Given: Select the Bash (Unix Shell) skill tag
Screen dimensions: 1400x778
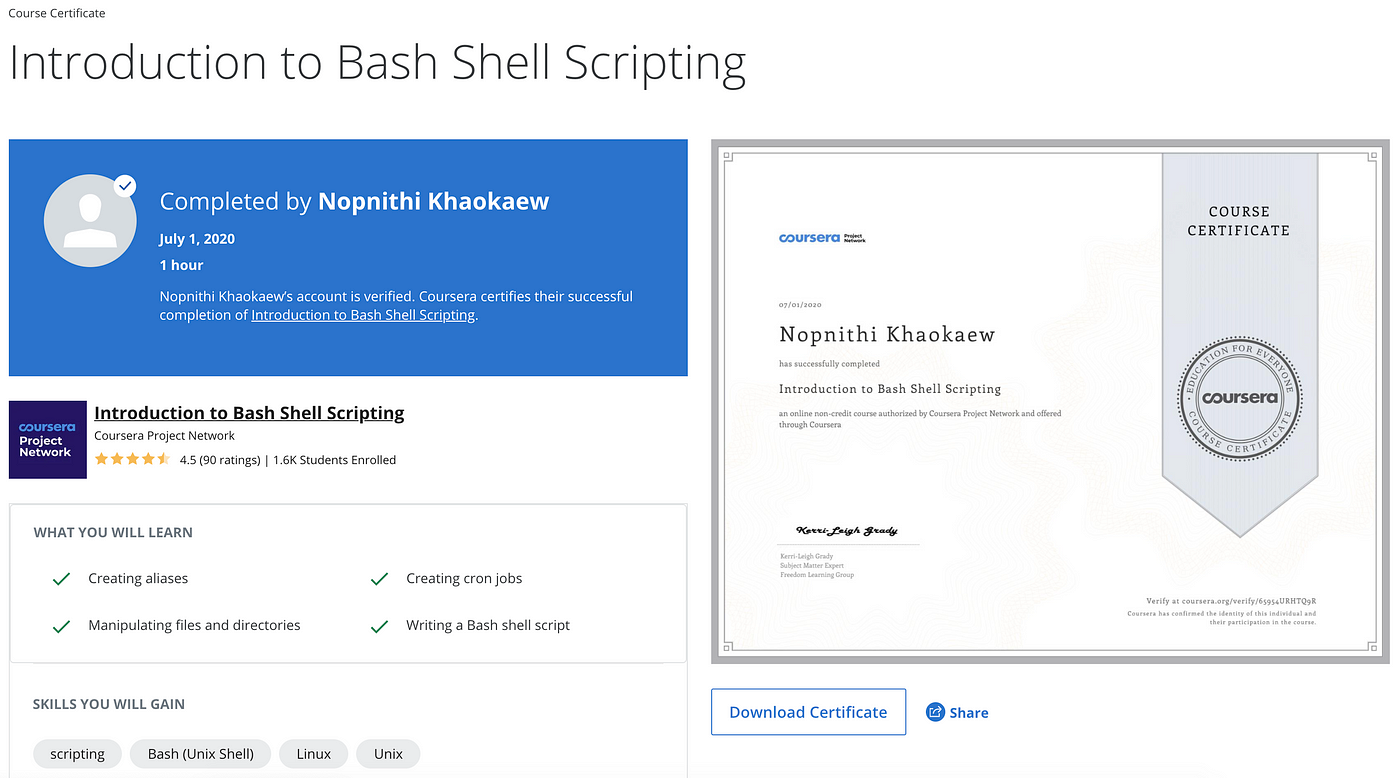Looking at the screenshot, I should click(201, 754).
